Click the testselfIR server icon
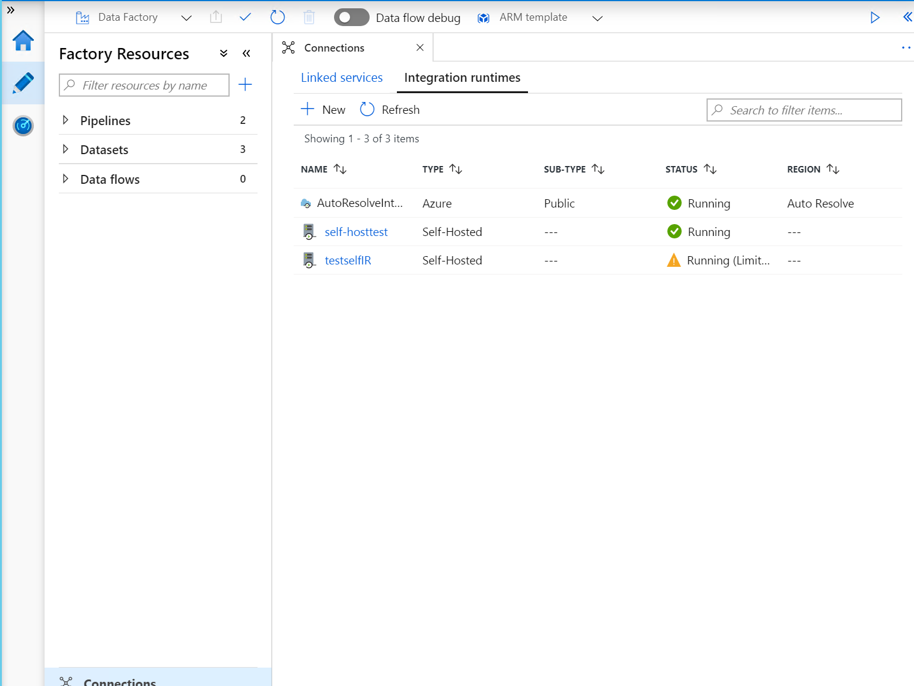The width and height of the screenshot is (914, 686). tap(309, 261)
